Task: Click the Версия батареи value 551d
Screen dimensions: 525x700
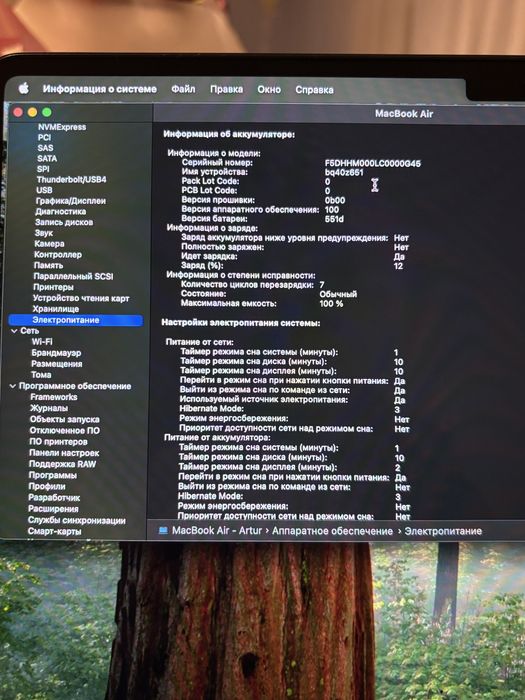Action: click(334, 219)
